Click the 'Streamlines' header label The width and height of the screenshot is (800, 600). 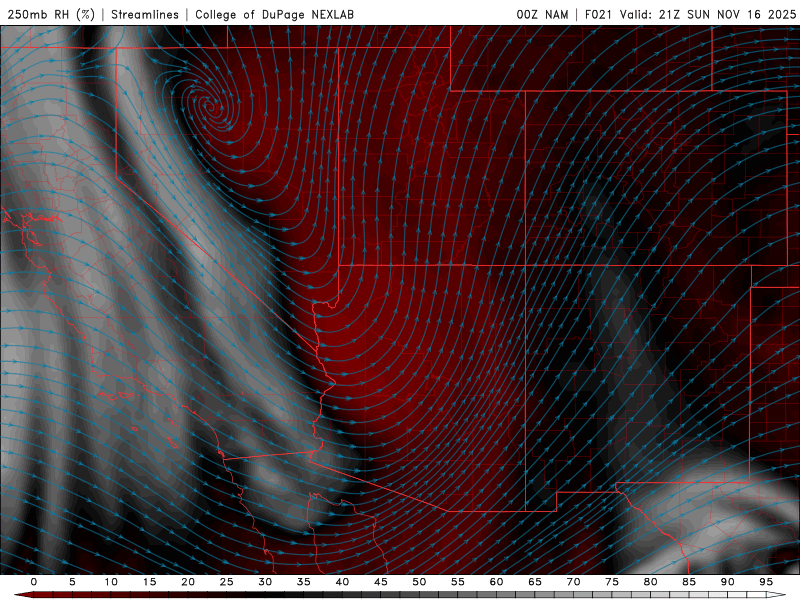tap(145, 14)
